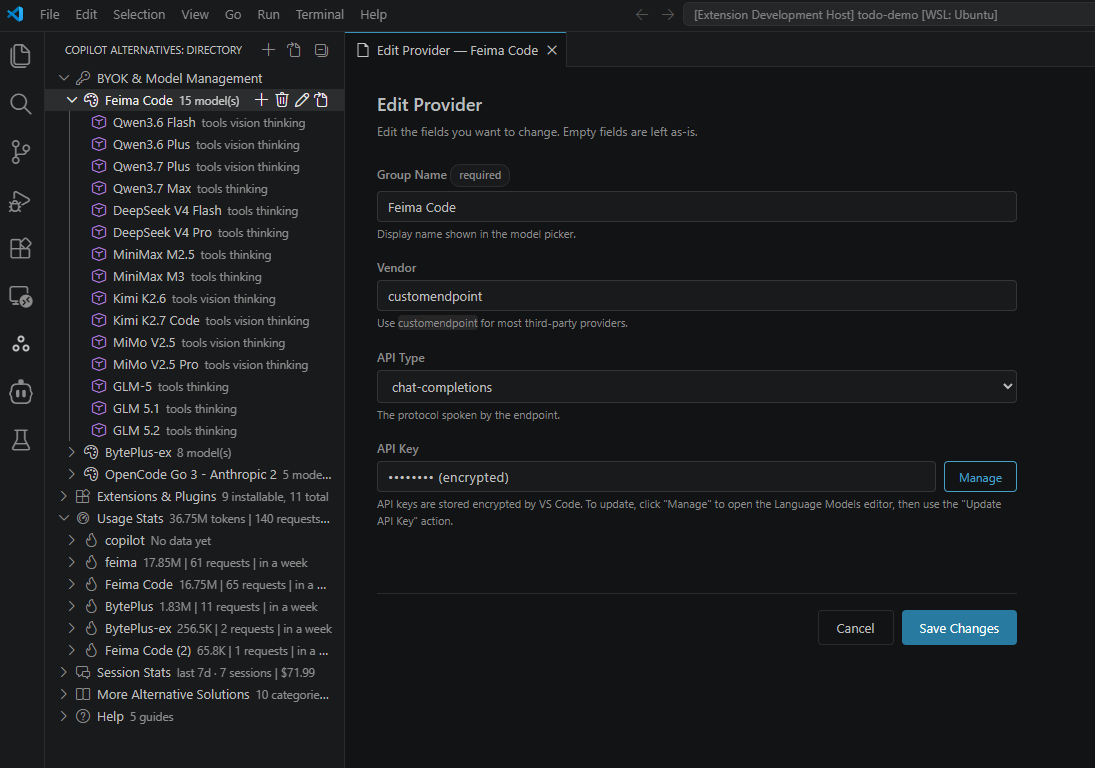This screenshot has height=768, width=1095.
Task: Collapse the Usage Stats section
Action: pos(64,518)
